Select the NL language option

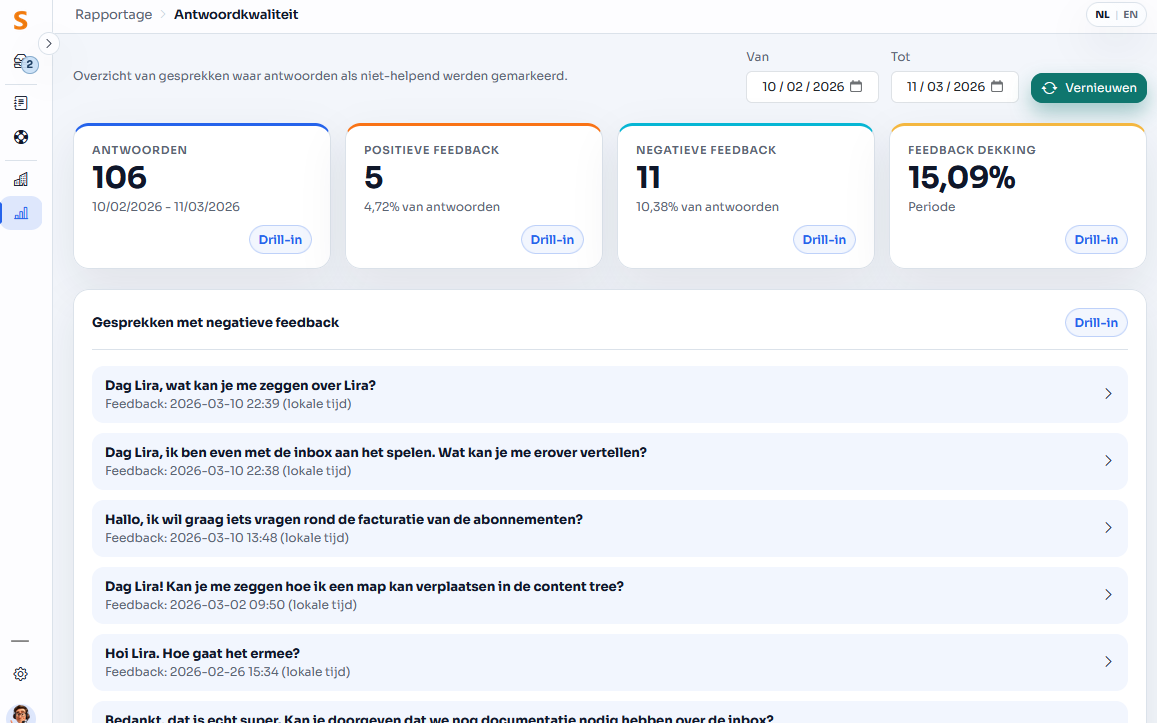tap(1102, 14)
